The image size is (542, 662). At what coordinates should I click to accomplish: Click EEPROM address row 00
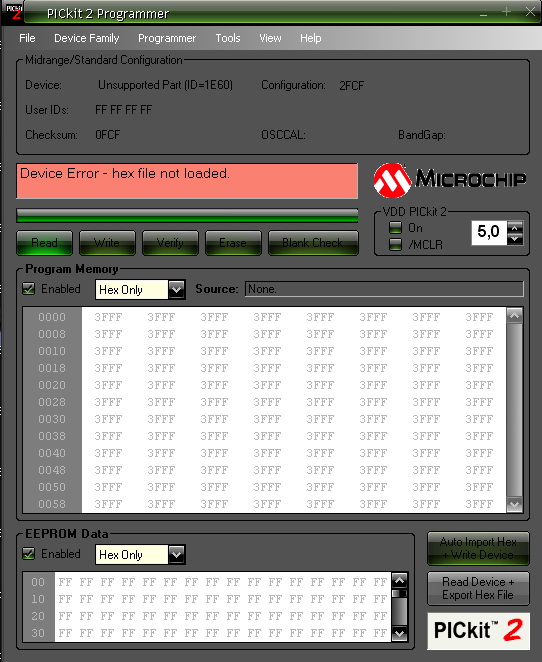[x=38, y=582]
